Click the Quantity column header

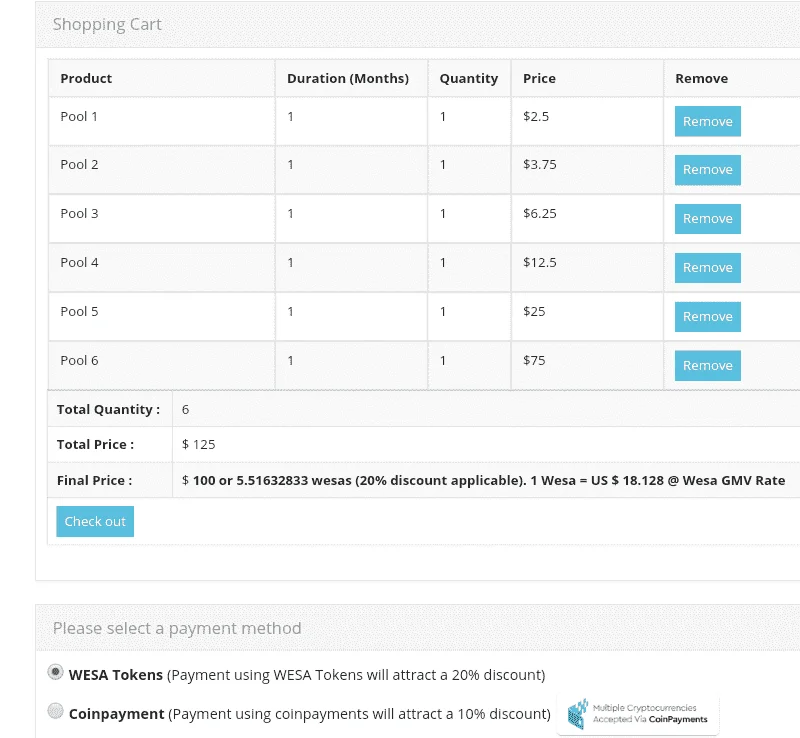point(468,79)
